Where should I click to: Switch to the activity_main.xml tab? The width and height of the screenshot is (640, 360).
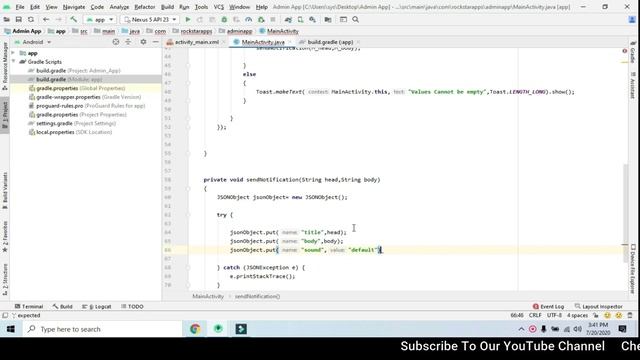click(x=196, y=42)
